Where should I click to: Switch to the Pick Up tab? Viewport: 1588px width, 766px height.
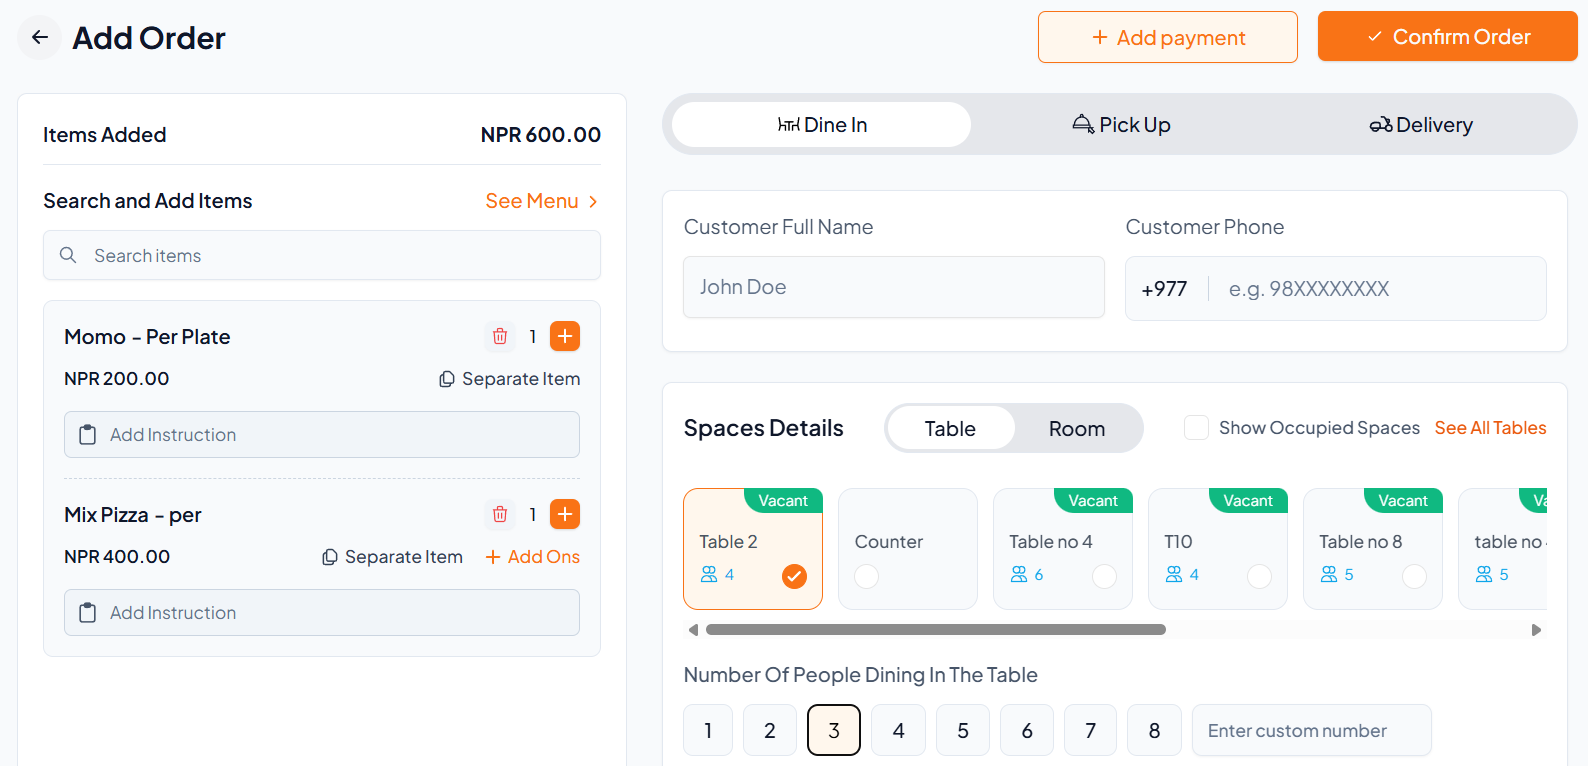pyautogui.click(x=1121, y=125)
